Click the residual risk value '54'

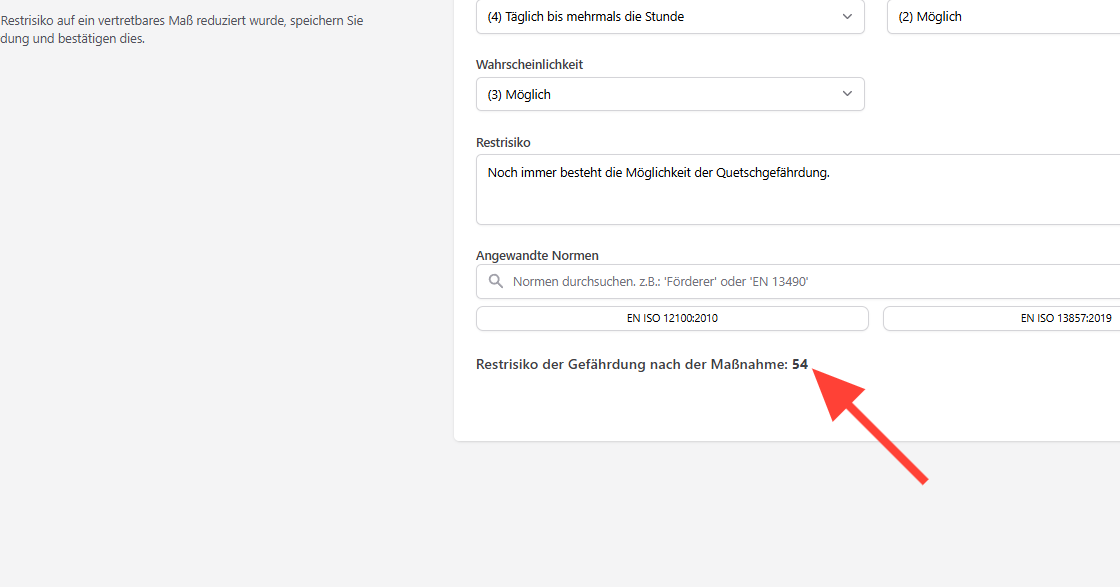800,364
